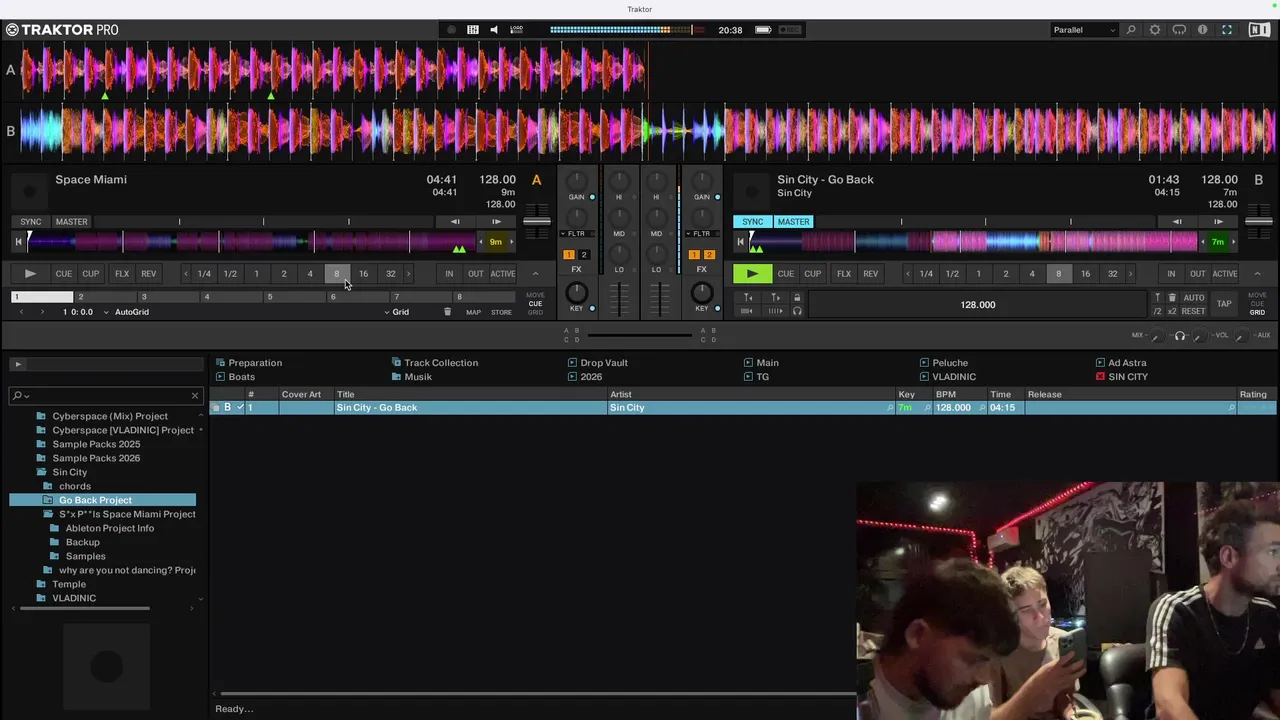Click CUP button on Deck B
This screenshot has height=720, width=1280.
[812, 274]
